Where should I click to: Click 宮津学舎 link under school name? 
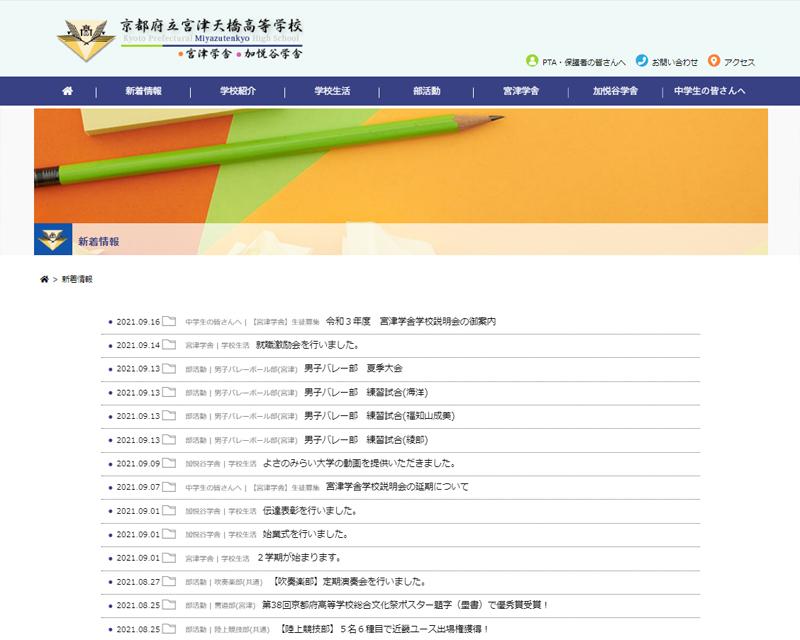pos(208,54)
